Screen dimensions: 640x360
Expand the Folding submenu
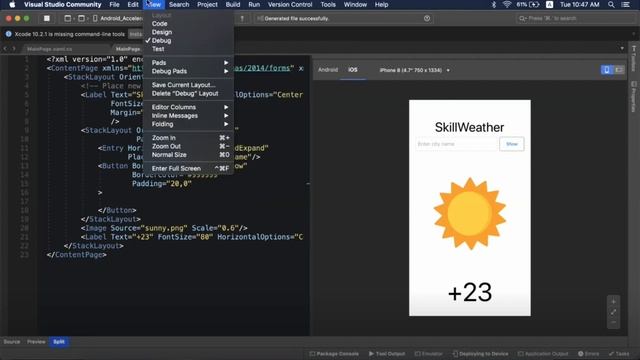(189, 124)
